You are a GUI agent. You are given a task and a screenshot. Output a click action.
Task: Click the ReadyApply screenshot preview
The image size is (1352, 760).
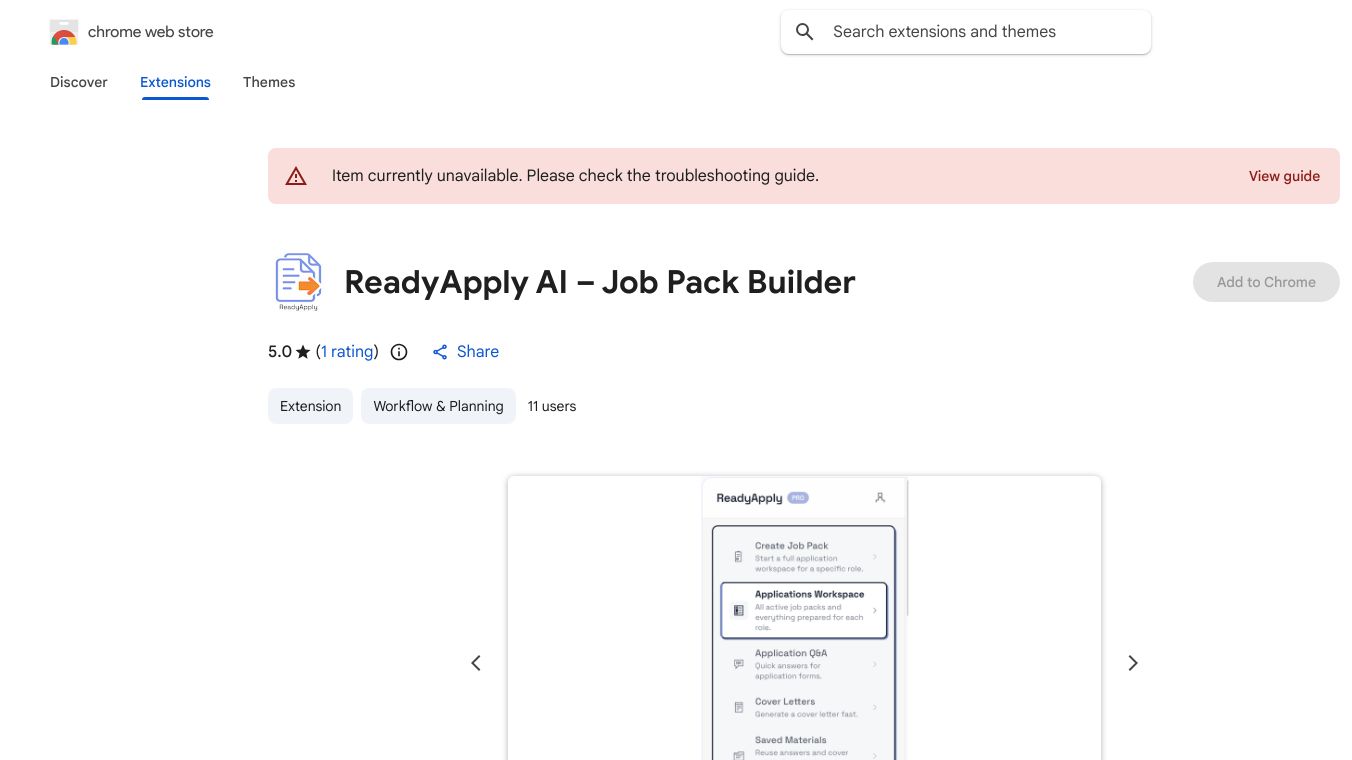(804, 617)
